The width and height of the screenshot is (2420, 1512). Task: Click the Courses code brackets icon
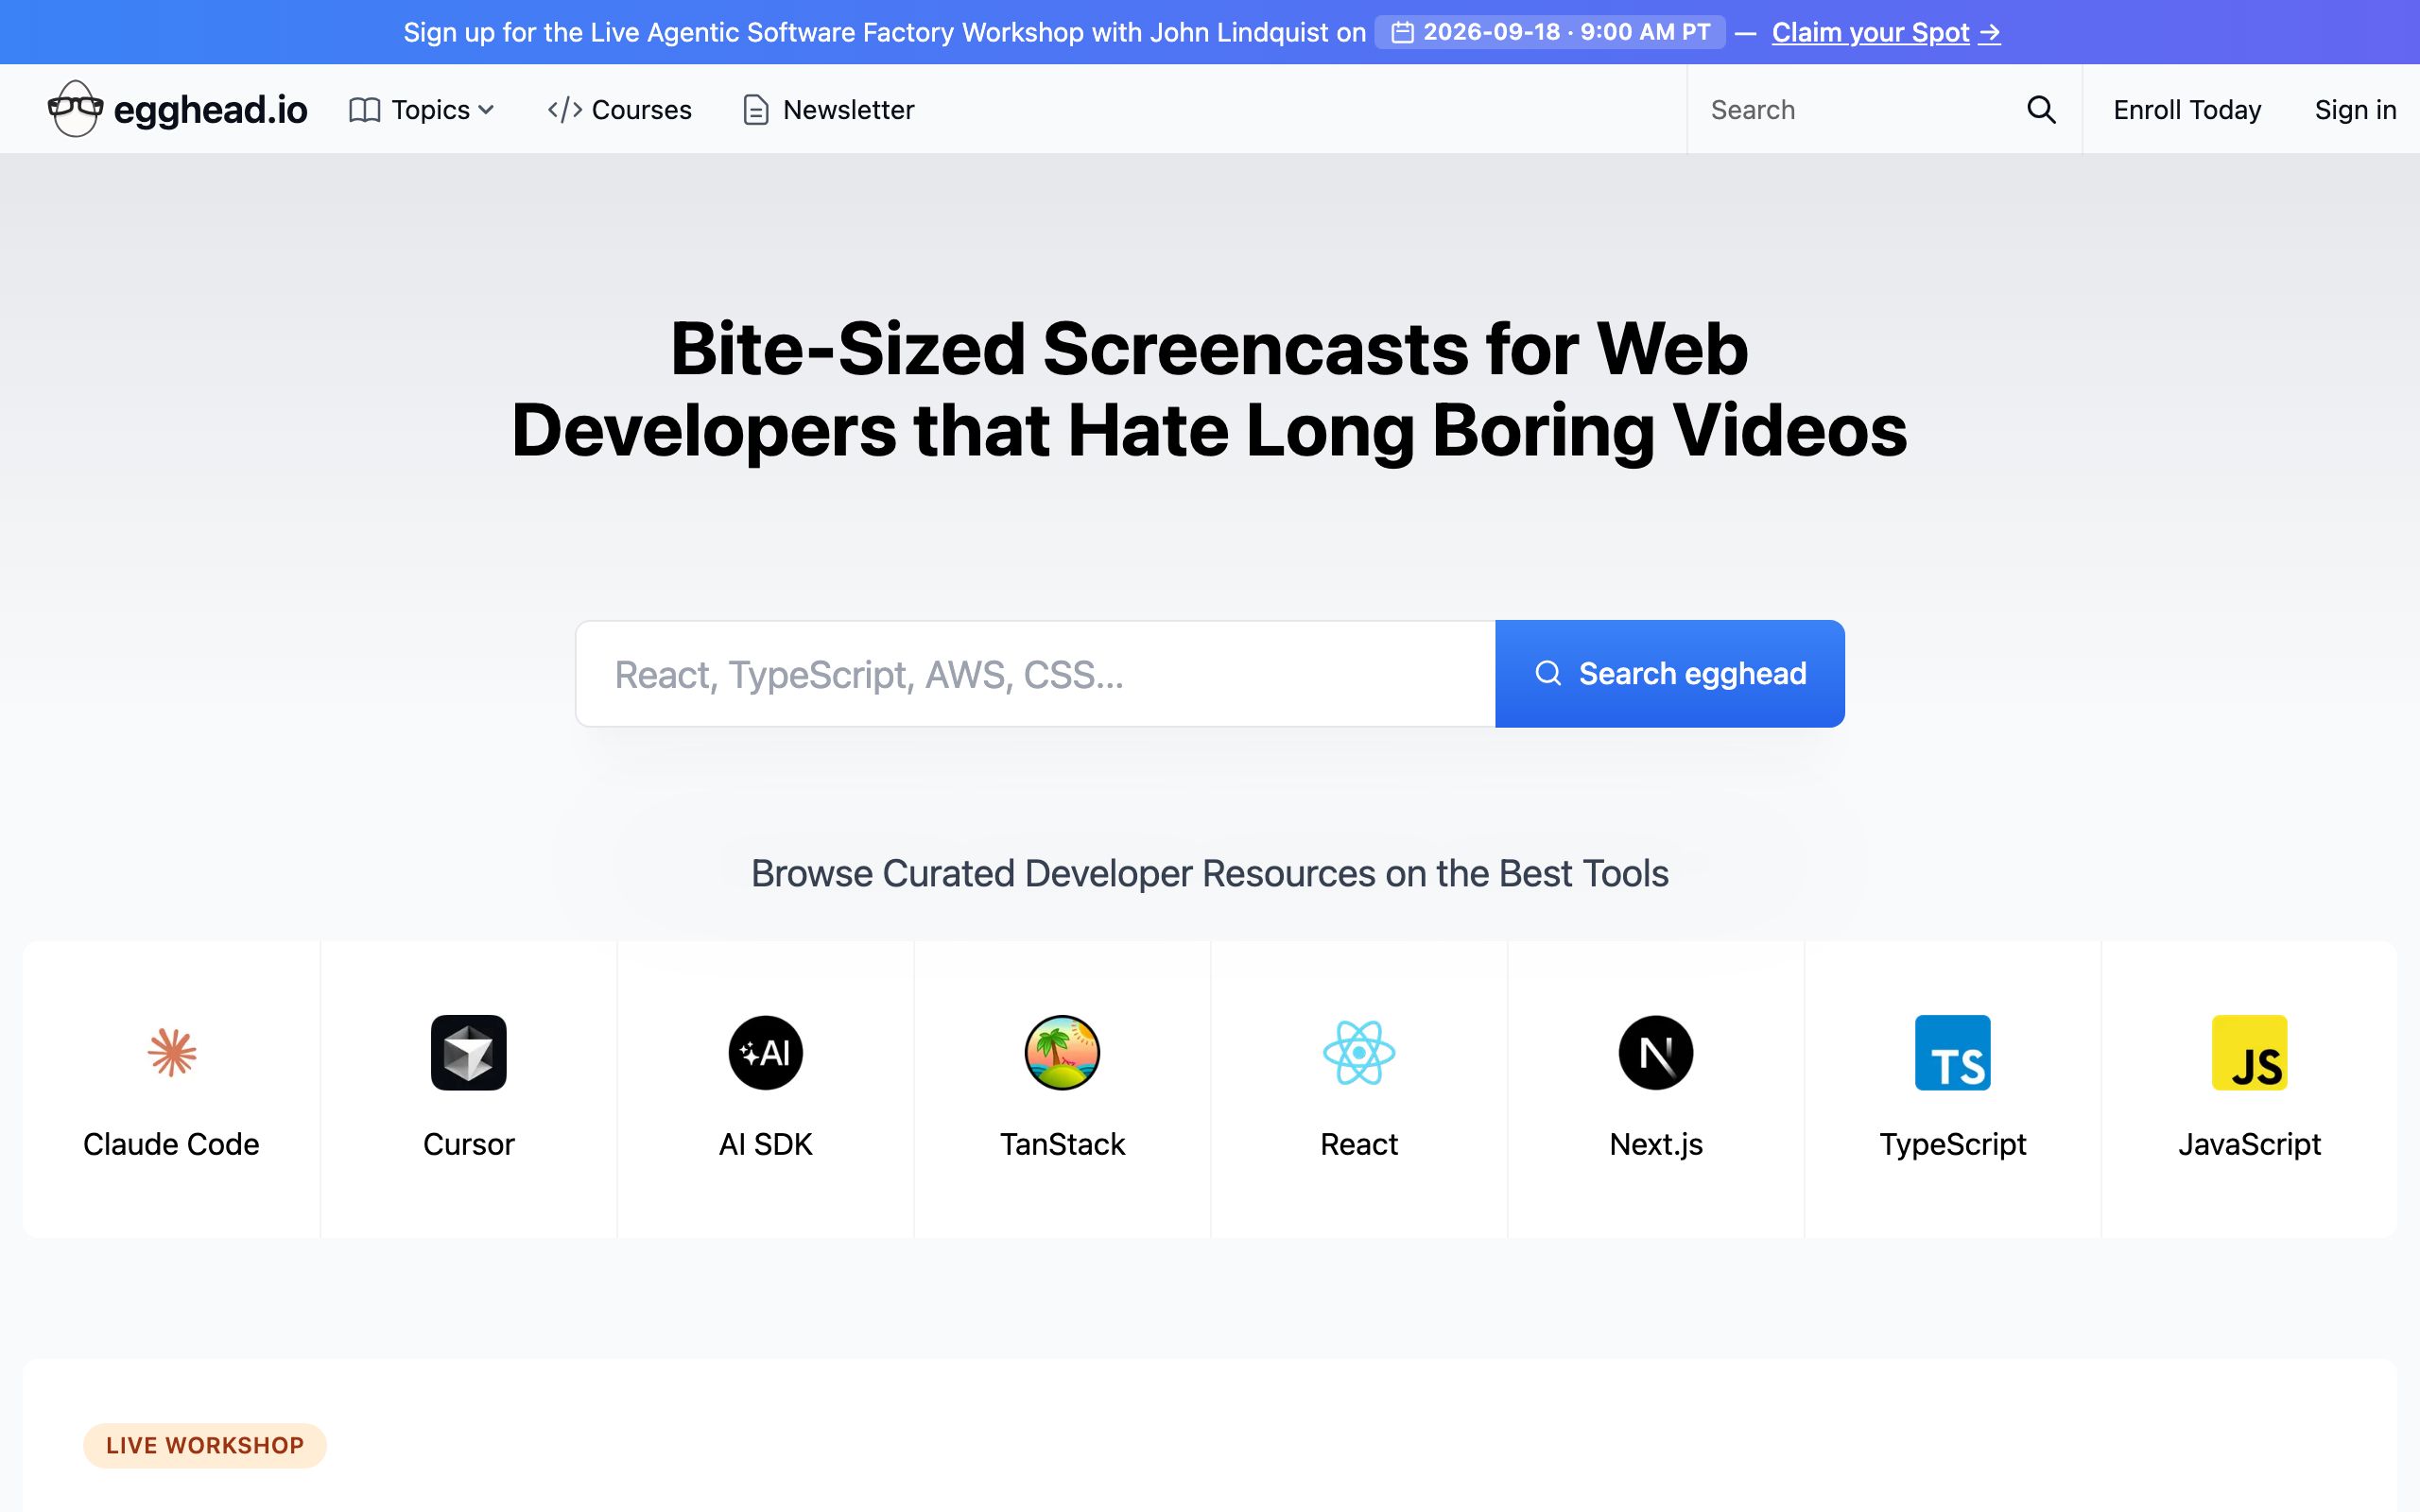pyautogui.click(x=565, y=110)
